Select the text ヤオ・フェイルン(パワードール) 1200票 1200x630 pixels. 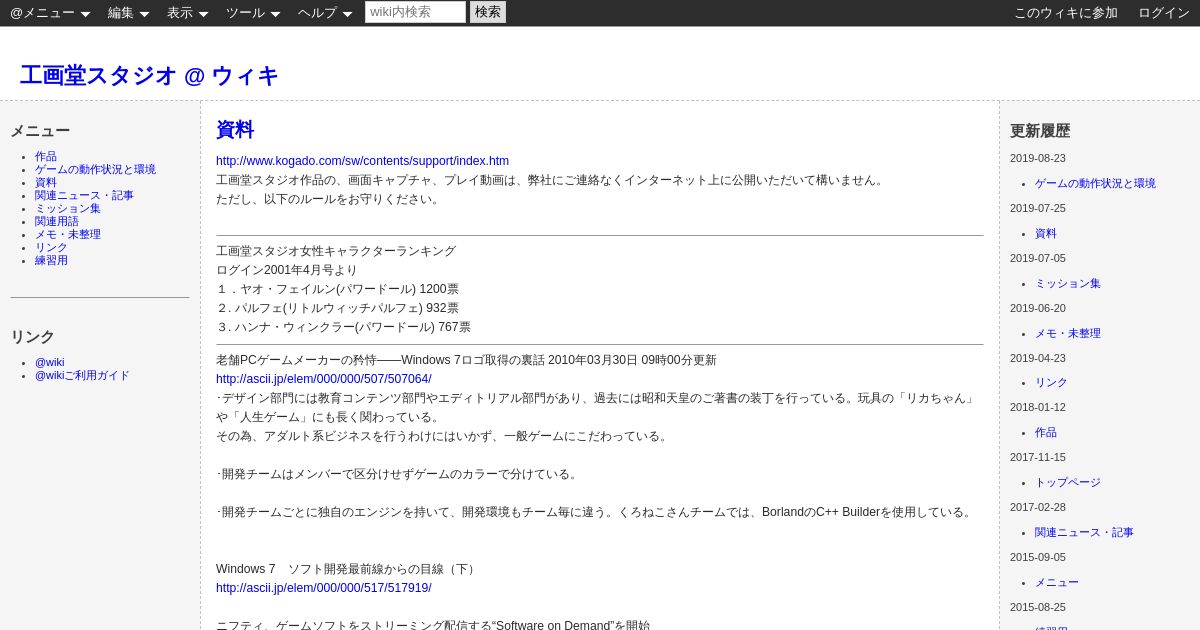coord(349,289)
